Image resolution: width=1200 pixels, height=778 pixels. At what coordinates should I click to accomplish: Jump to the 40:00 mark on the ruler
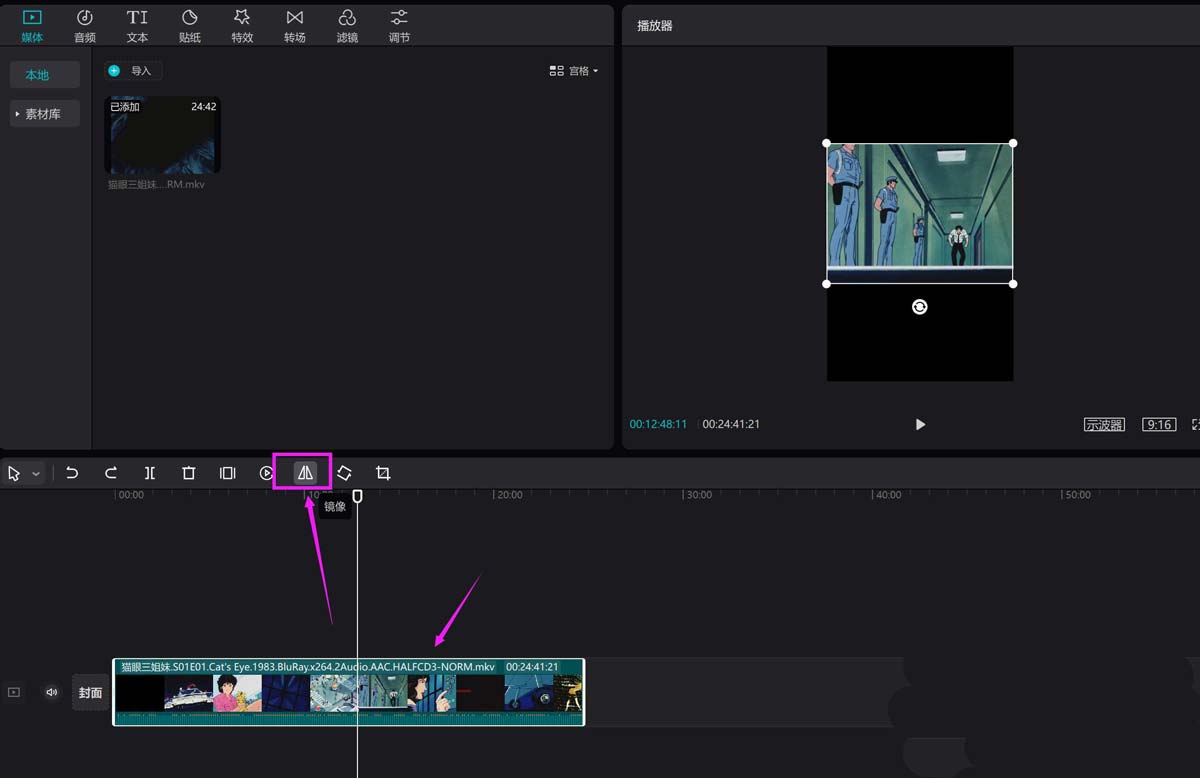click(888, 495)
